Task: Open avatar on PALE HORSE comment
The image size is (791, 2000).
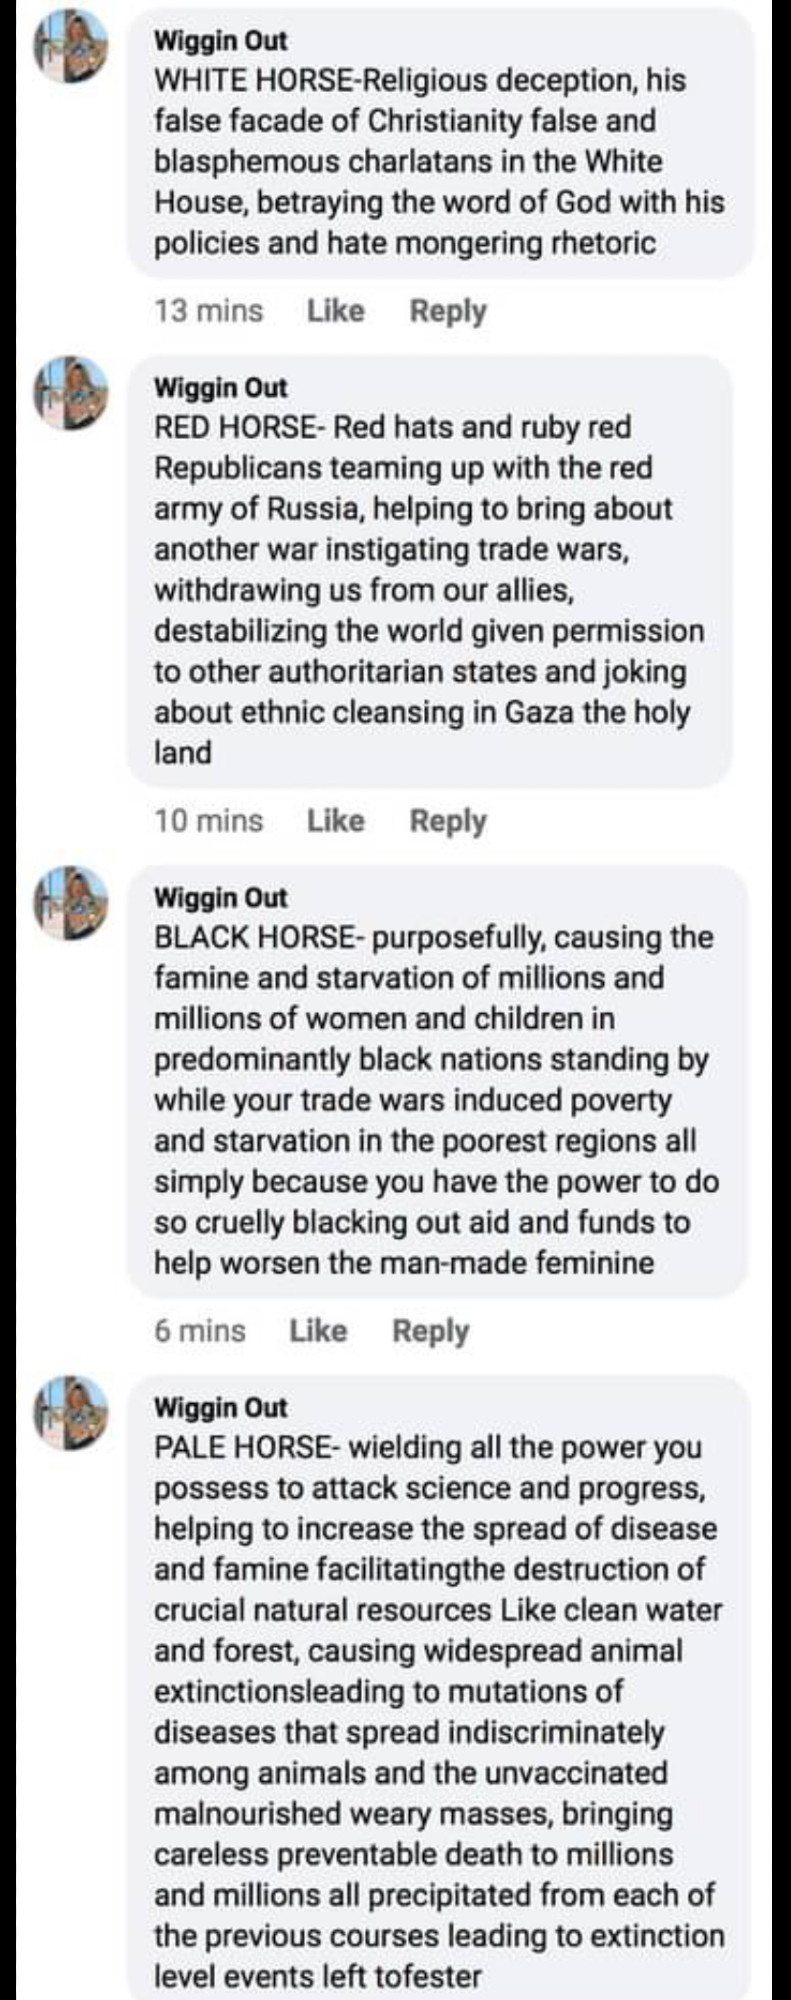Action: click(x=70, y=1413)
